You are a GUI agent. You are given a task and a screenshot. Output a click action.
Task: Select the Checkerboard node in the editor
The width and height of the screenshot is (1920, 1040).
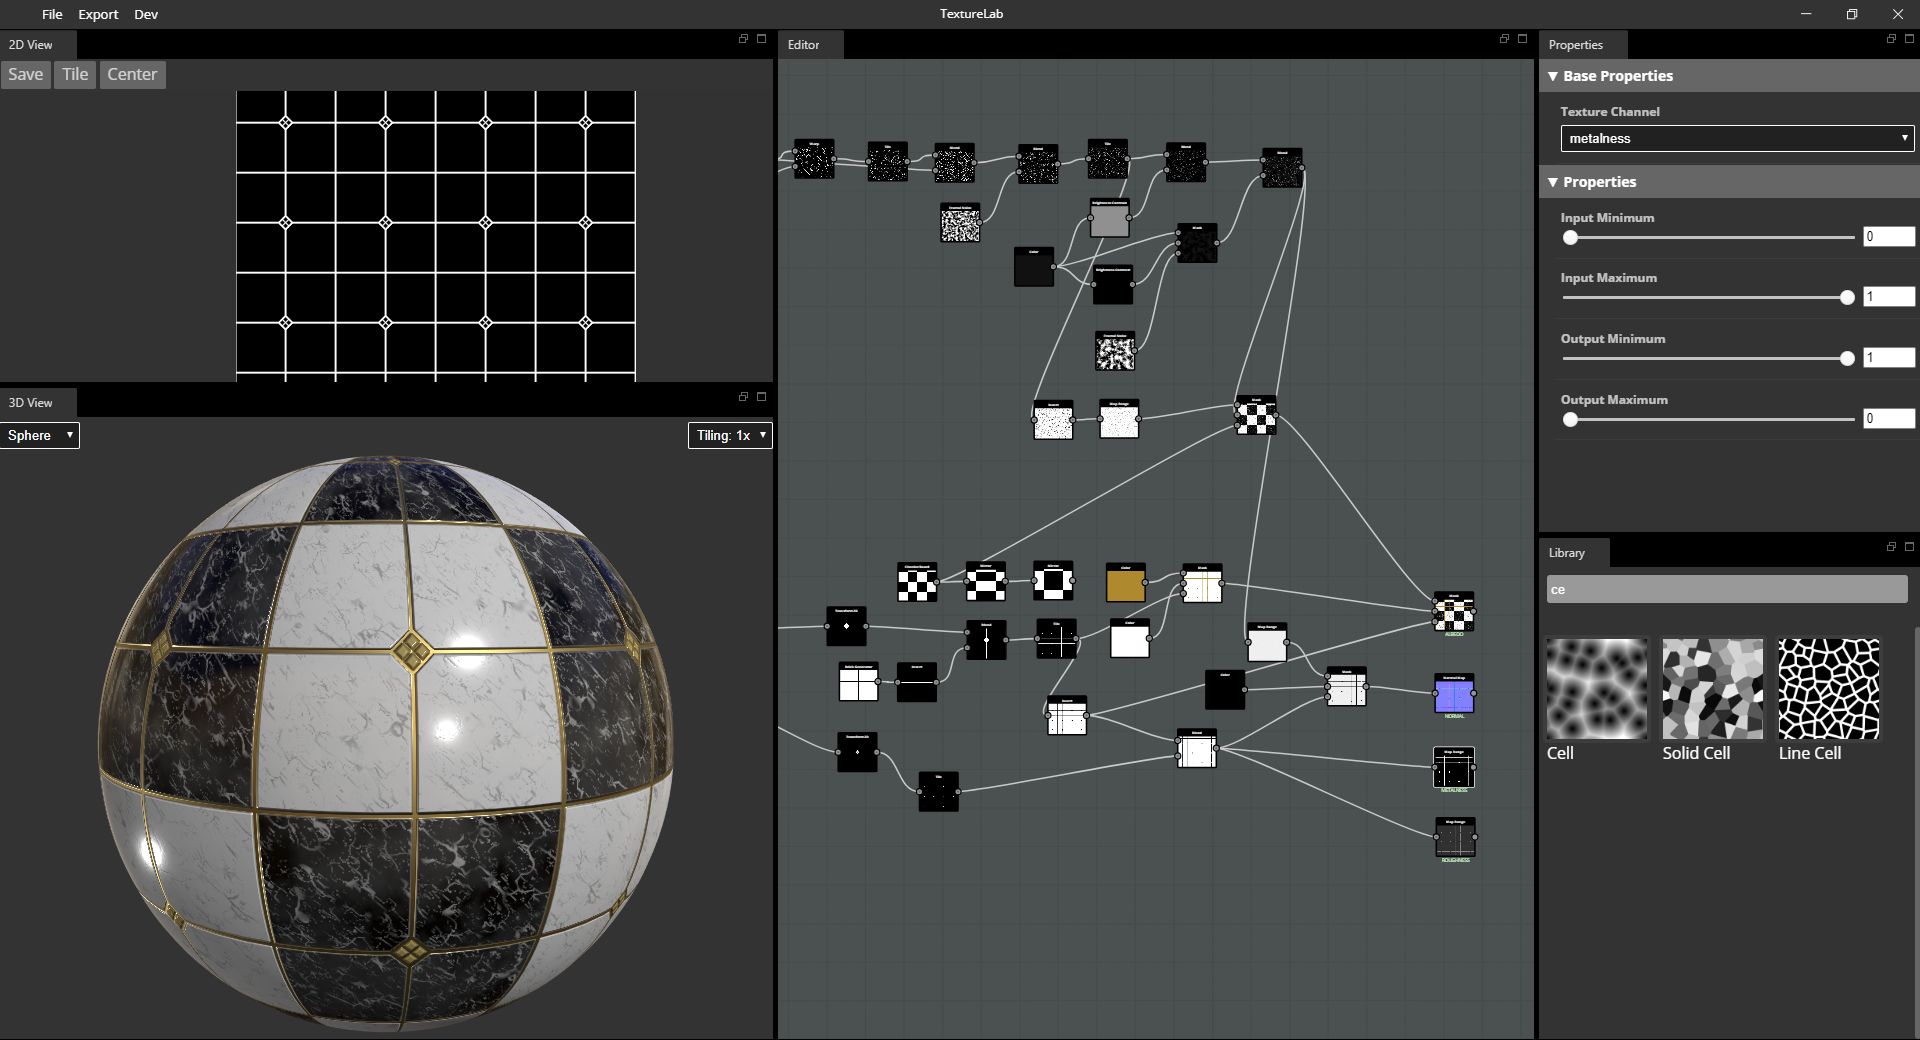pos(917,582)
